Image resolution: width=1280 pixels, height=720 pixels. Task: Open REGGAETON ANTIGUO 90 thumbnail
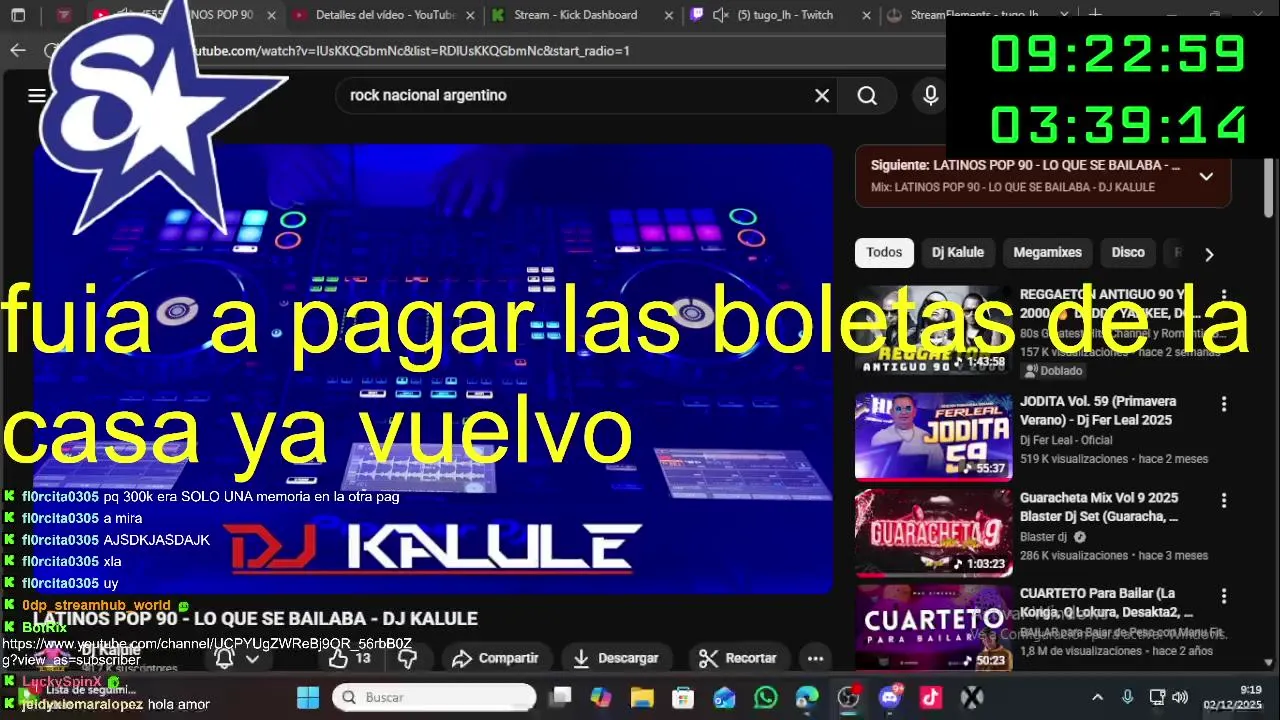933,330
